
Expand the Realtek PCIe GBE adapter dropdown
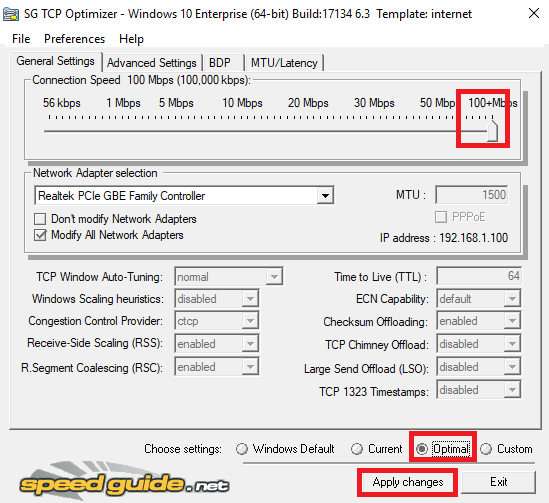tap(325, 195)
